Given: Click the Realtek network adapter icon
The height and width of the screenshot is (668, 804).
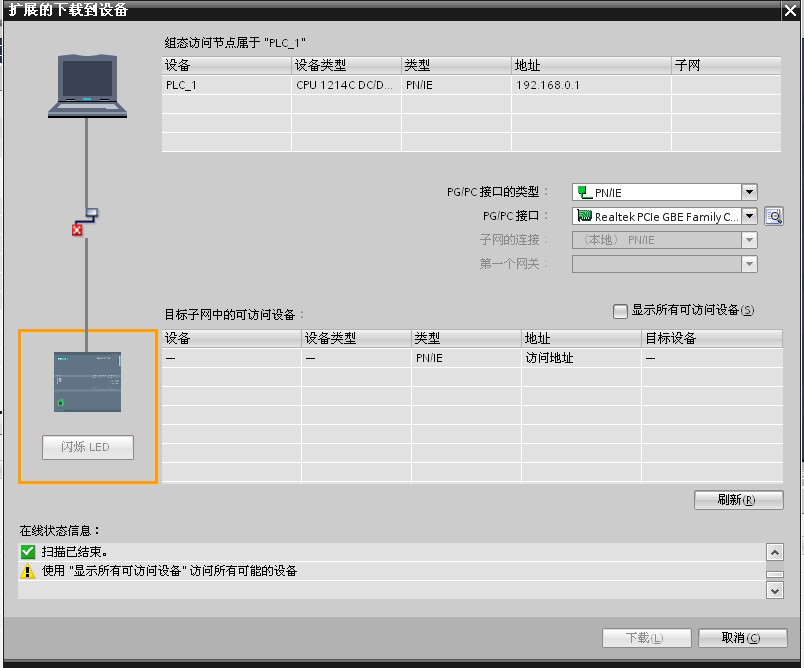Looking at the screenshot, I should click(584, 216).
